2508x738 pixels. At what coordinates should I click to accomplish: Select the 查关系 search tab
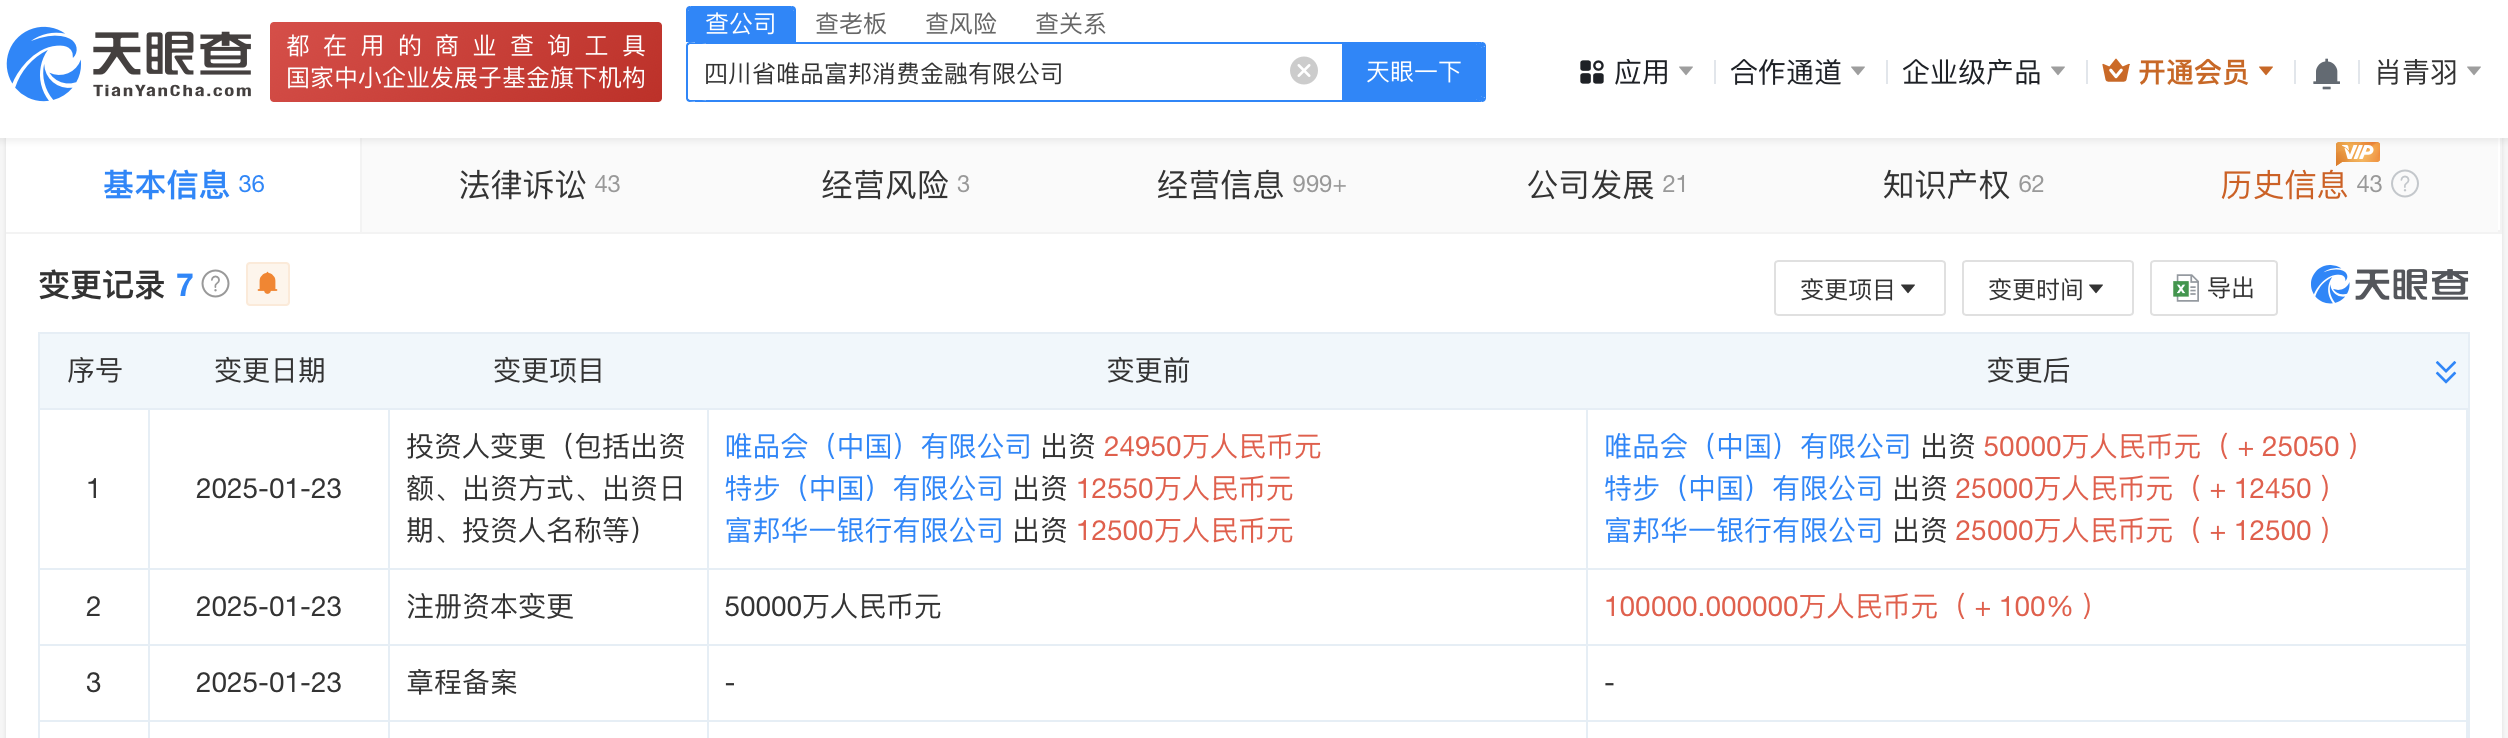point(1071,23)
